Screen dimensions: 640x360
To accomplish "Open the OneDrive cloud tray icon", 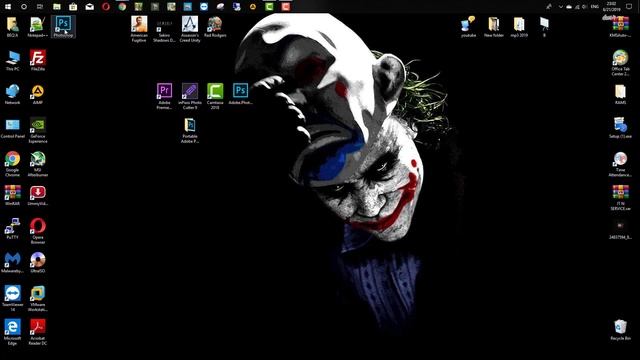I will click(569, 7).
